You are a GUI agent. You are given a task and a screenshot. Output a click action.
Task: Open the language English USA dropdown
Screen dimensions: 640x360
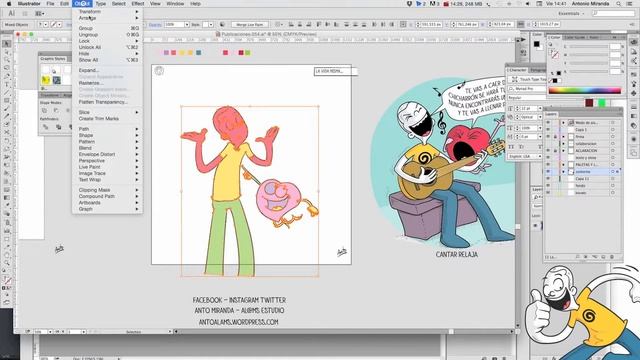click(525, 156)
